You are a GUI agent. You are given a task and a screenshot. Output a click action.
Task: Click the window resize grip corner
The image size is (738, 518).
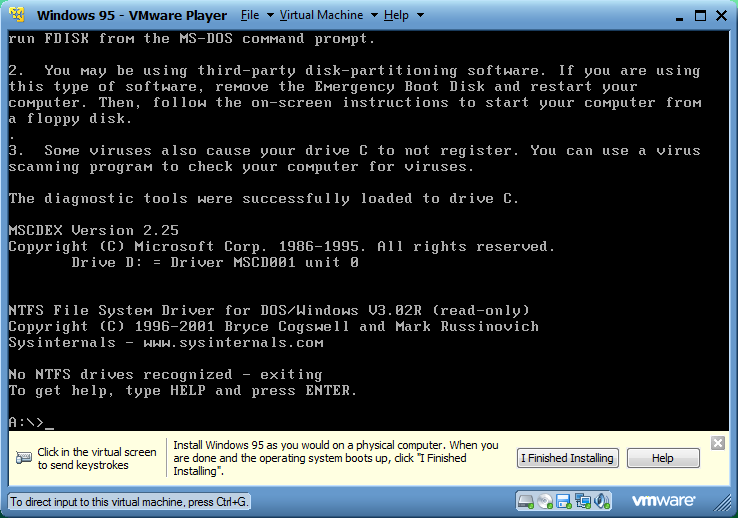coord(723,504)
